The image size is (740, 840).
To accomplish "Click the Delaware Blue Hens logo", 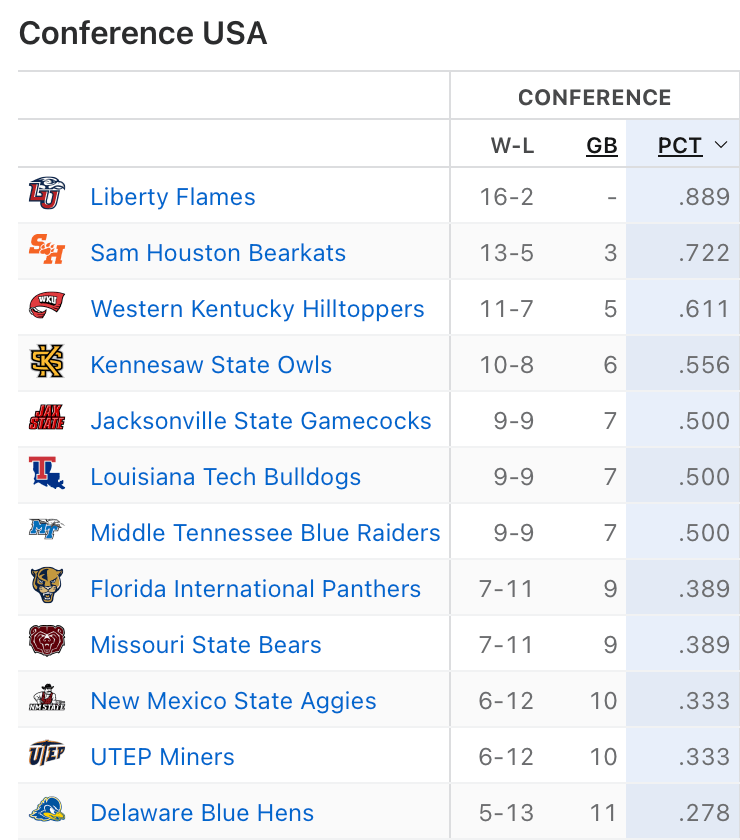I will point(46,810).
